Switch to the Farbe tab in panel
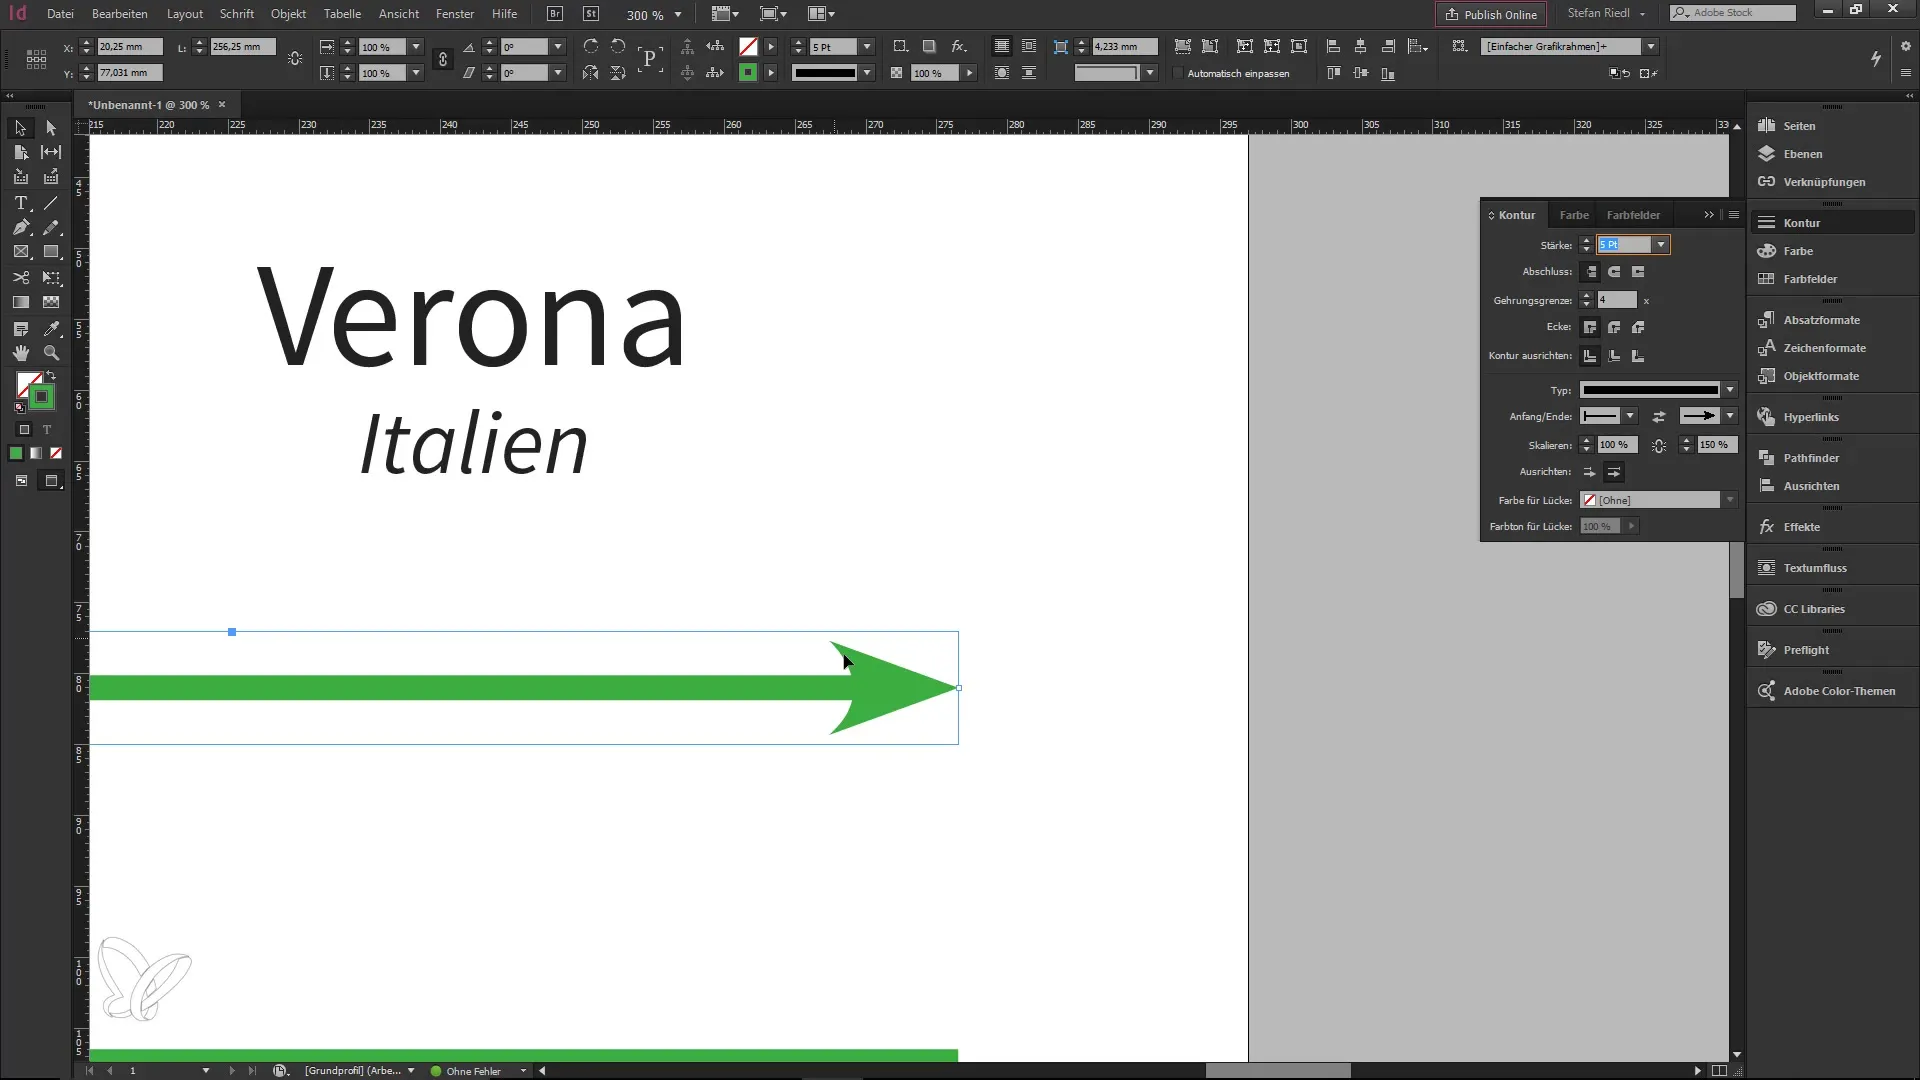The width and height of the screenshot is (1920, 1080). point(1574,215)
